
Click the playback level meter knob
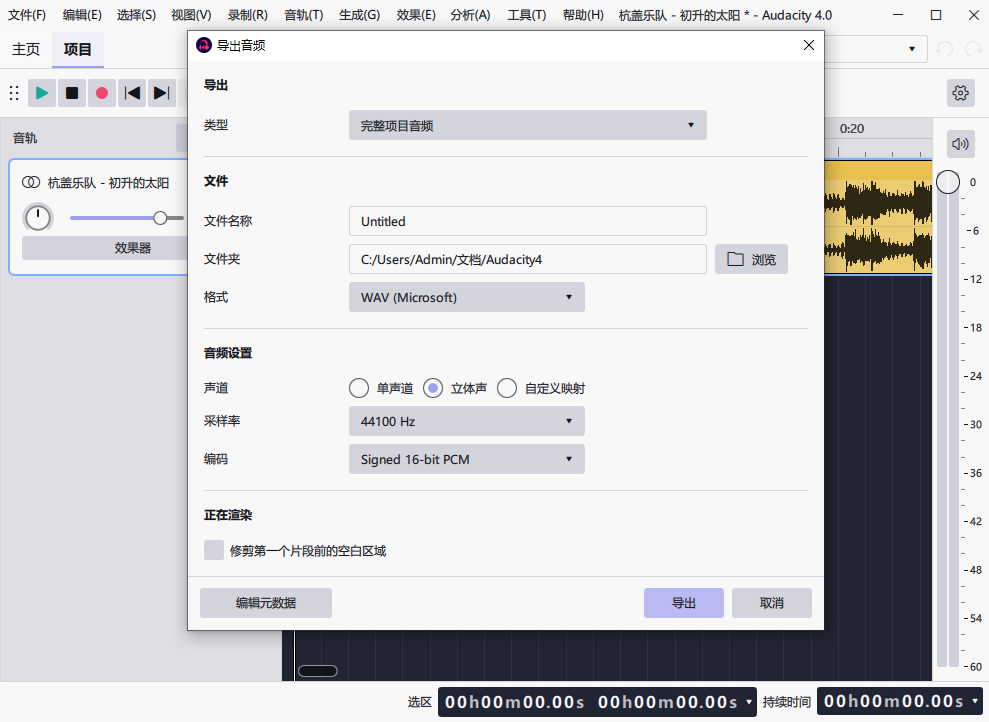947,182
